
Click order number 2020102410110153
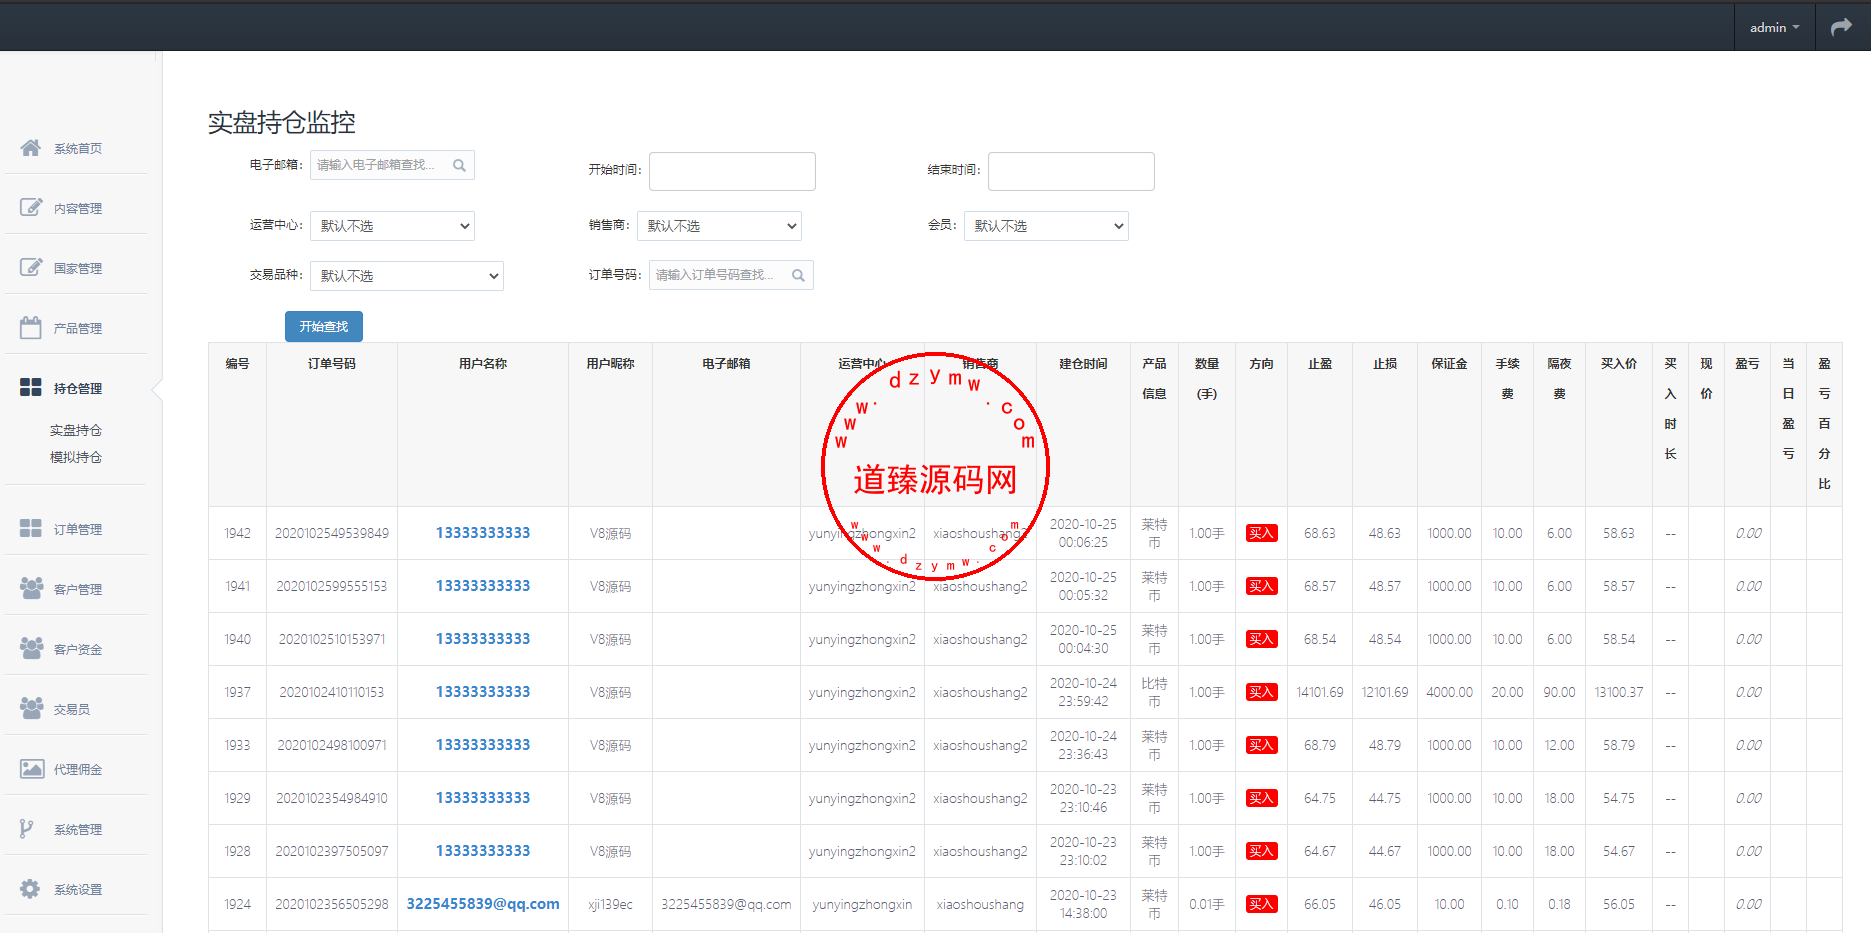(332, 692)
